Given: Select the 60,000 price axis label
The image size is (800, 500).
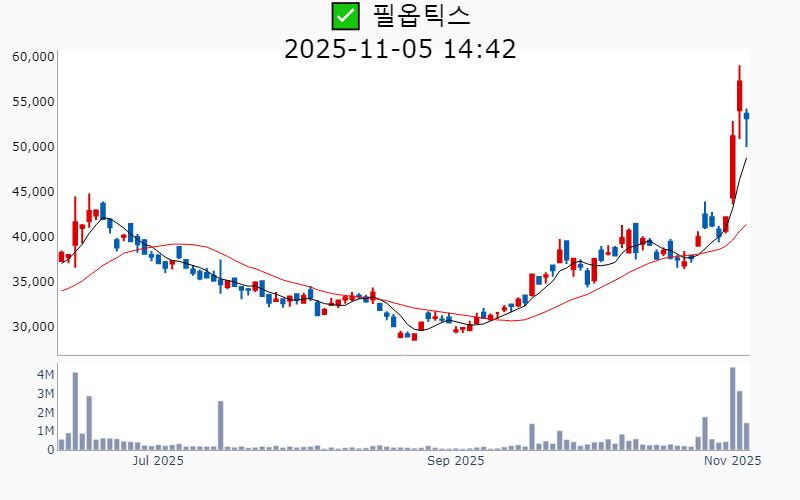Looking at the screenshot, I should 33,57.
